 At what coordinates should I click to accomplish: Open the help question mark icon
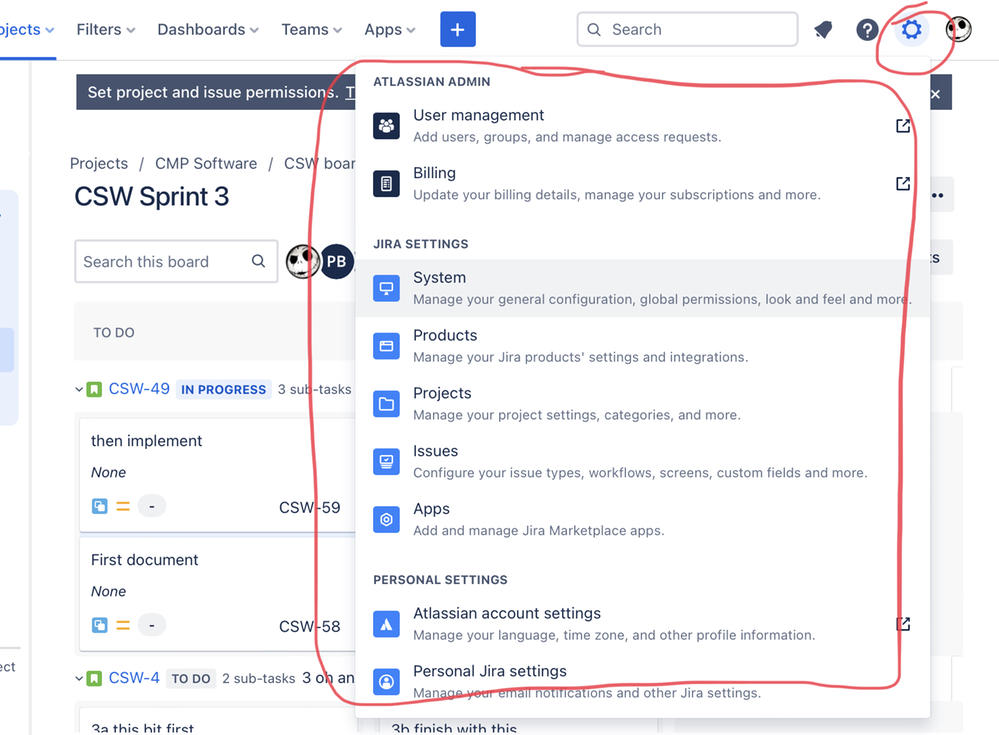[x=867, y=29]
